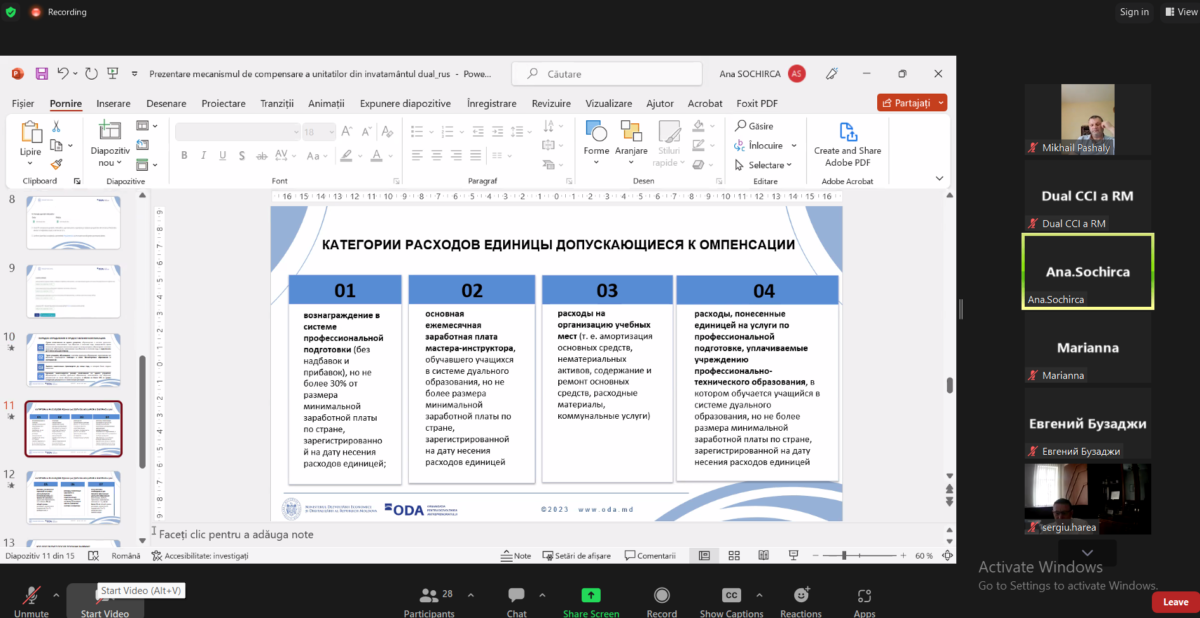Switch to the Tranziții tab
This screenshot has height=618, width=1200.
click(277, 103)
